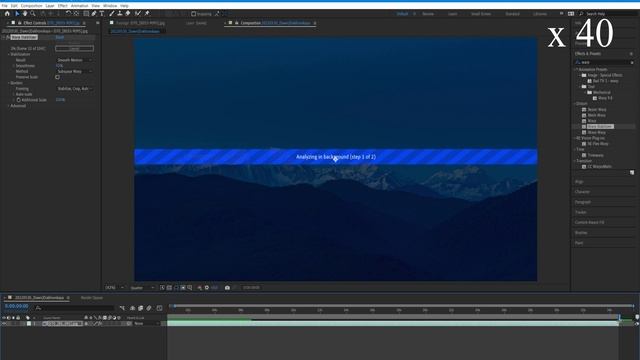
Task: Click the Reset link for Warp Stabilizer
Action: point(60,37)
